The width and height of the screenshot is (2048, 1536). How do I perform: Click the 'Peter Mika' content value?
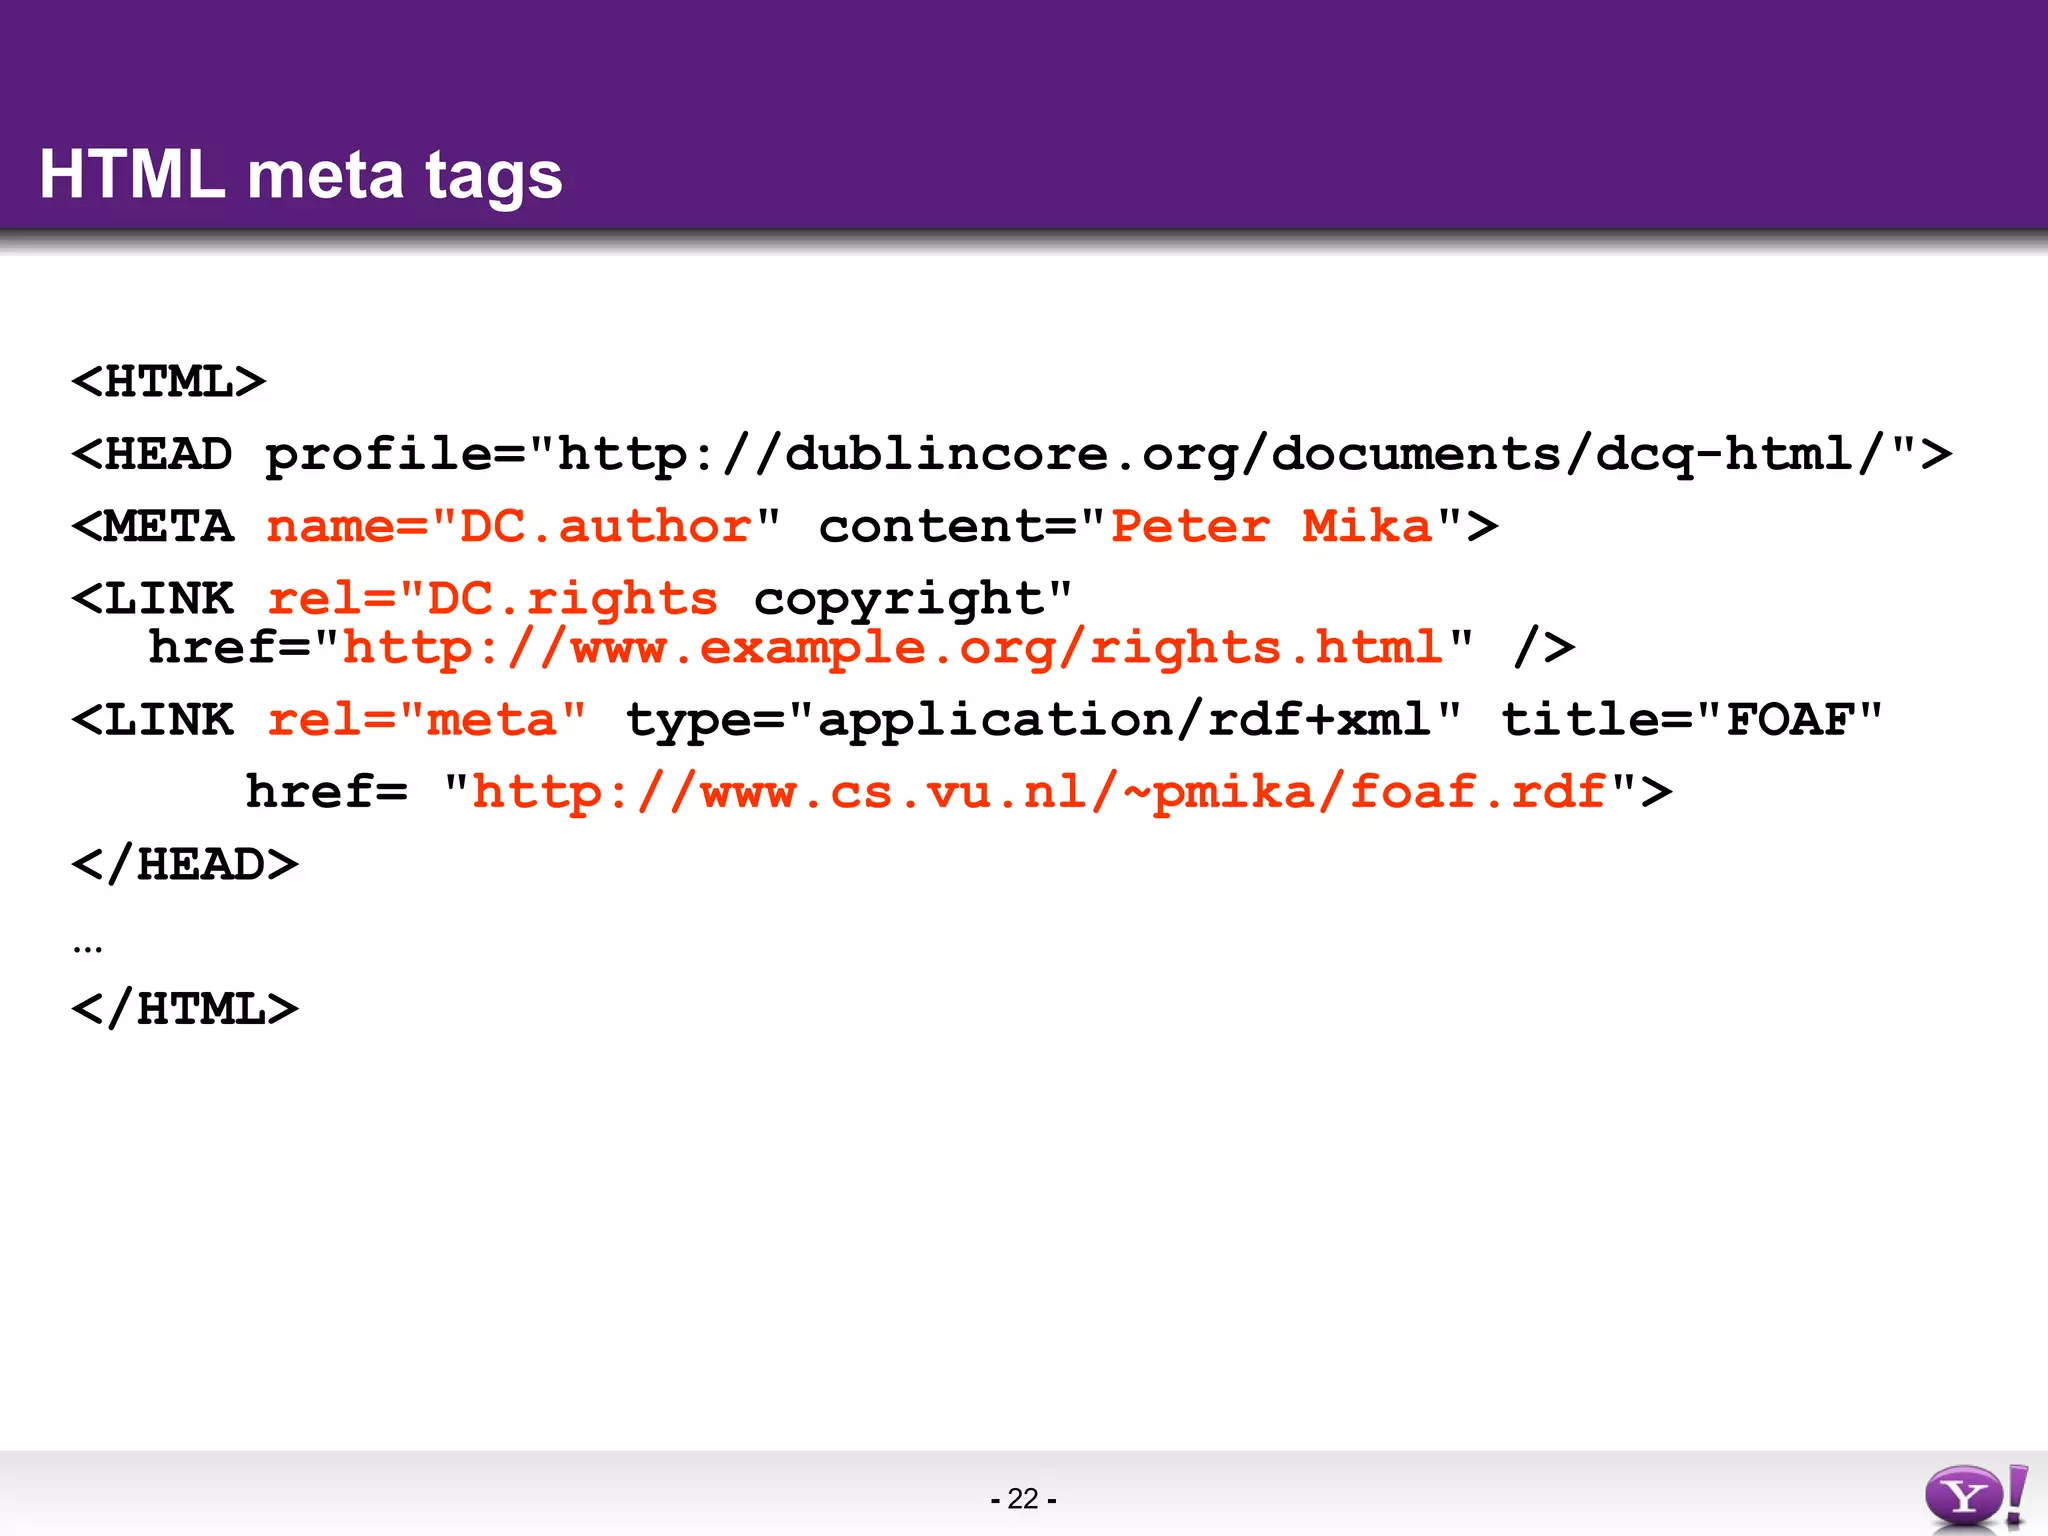[1272, 526]
